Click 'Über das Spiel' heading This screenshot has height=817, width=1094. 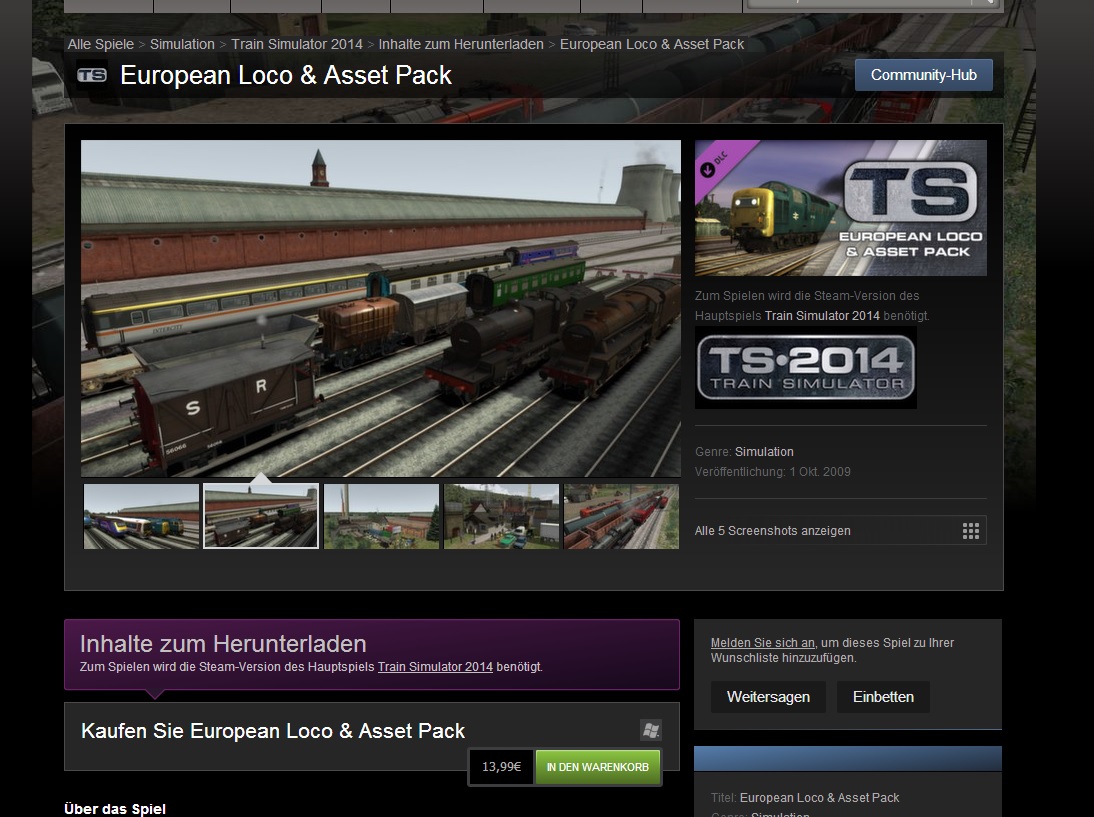pos(115,809)
